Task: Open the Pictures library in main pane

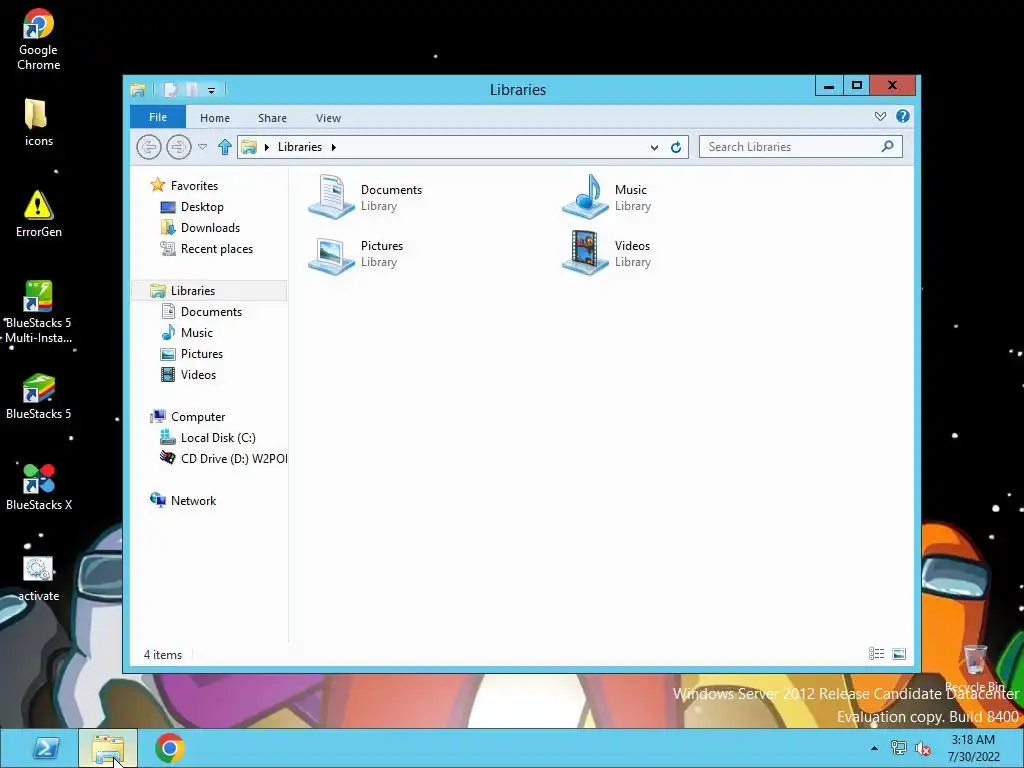Action: click(x=356, y=253)
